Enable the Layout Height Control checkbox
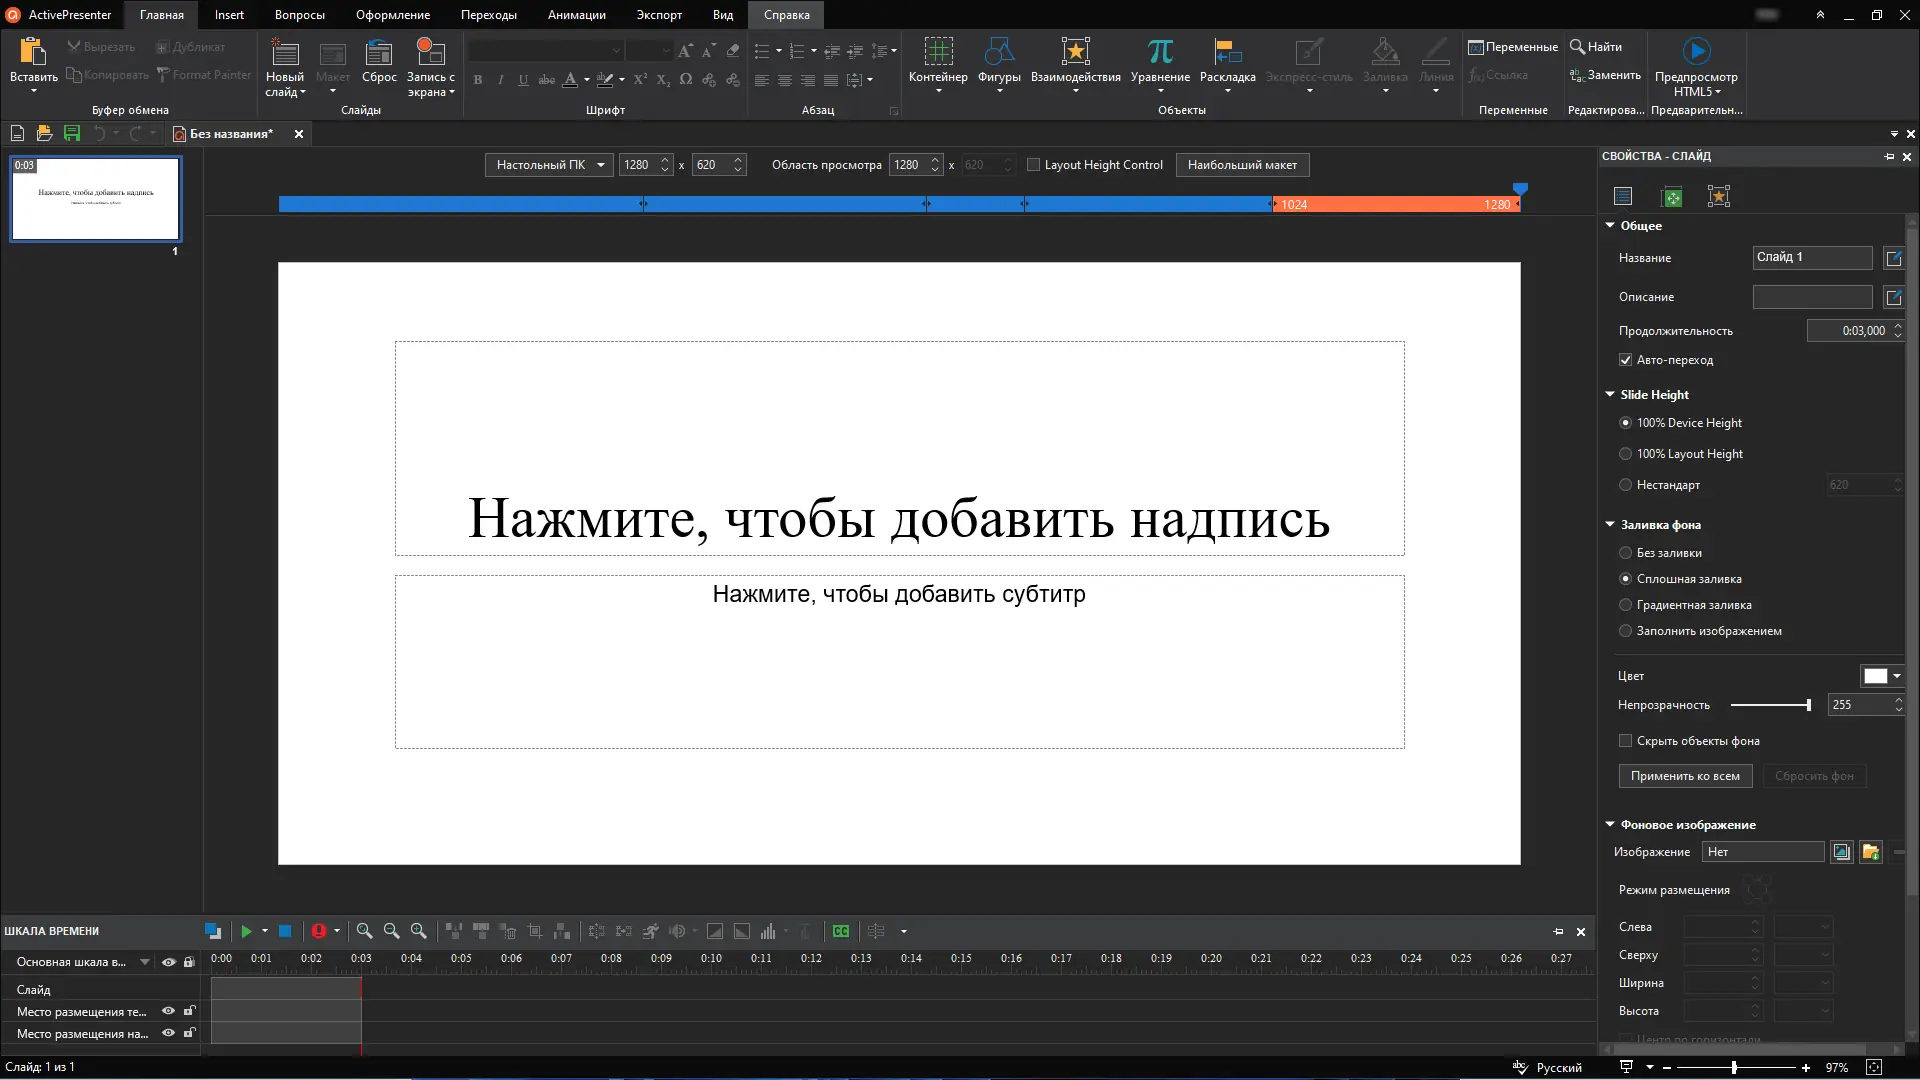The width and height of the screenshot is (1920, 1080). pyautogui.click(x=1034, y=165)
